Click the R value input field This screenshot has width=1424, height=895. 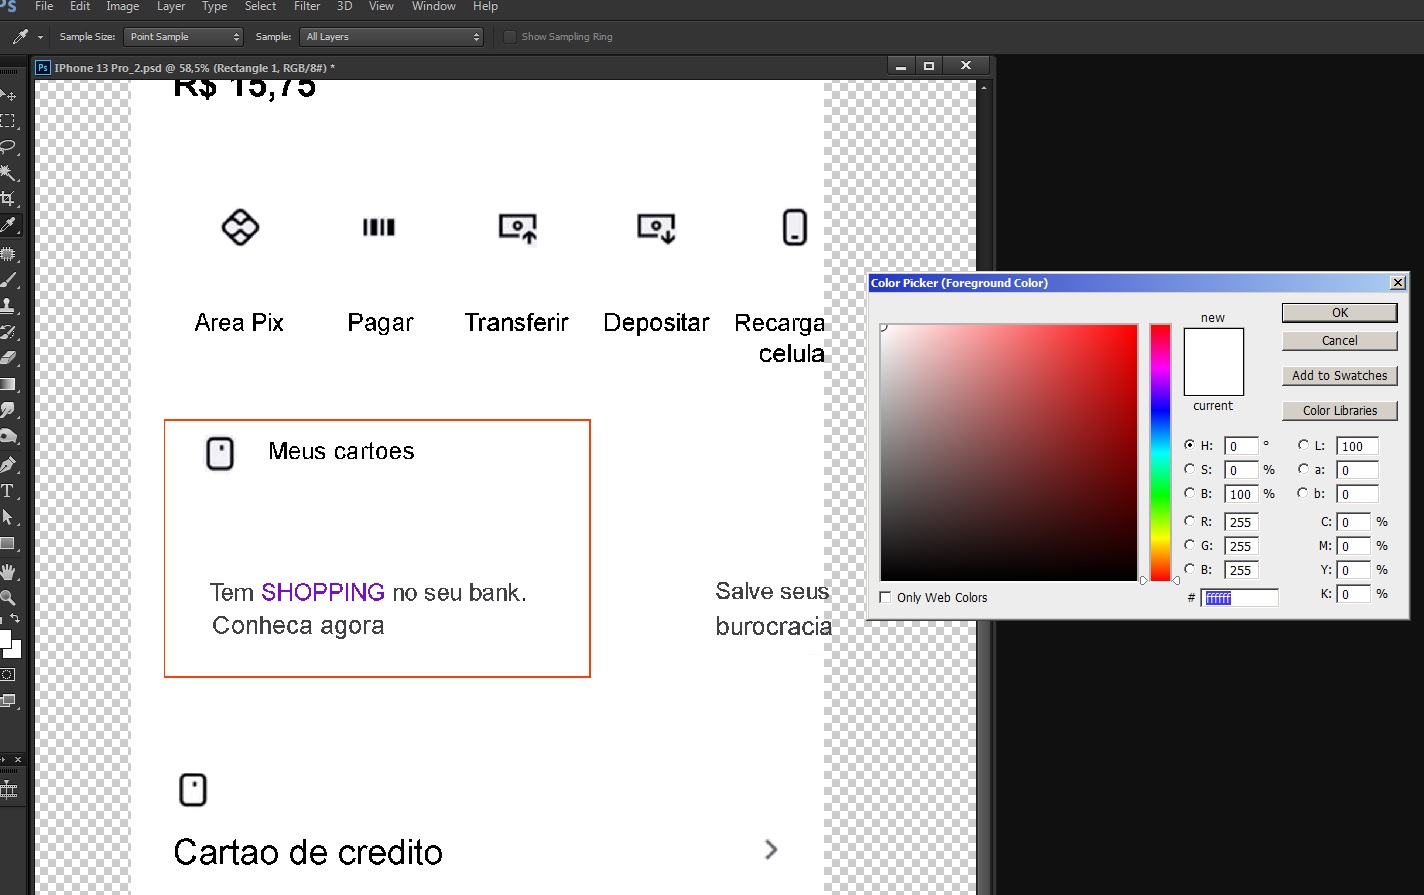pos(1241,522)
